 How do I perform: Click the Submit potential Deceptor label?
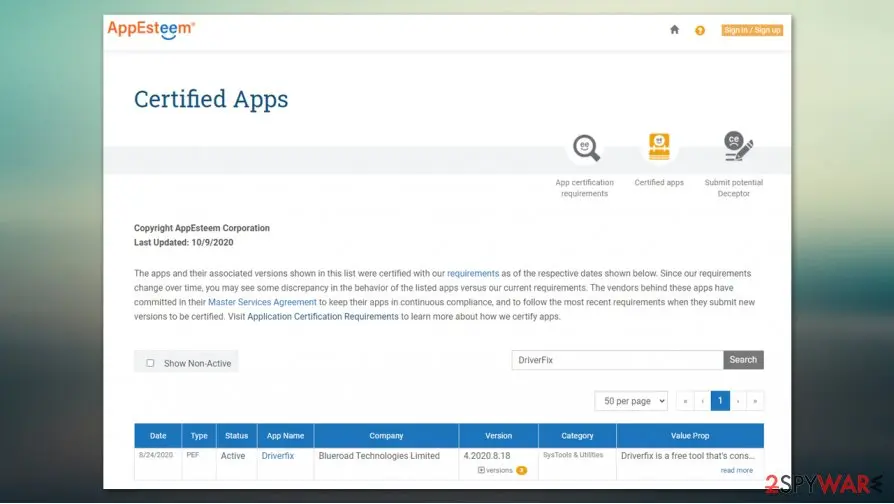pos(734,188)
